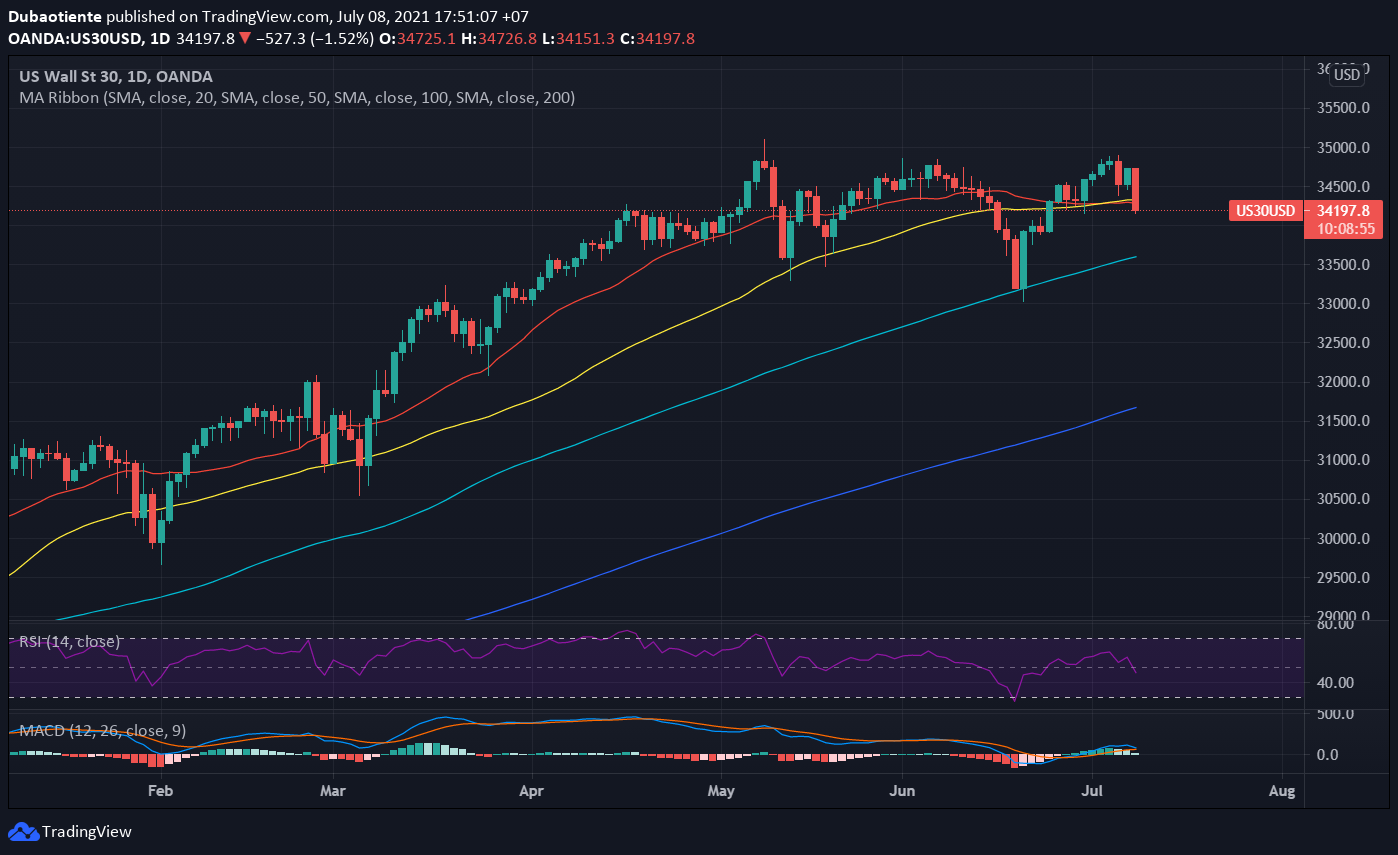Click the Aug label on time axis
The image size is (1398, 855).
1282,791
